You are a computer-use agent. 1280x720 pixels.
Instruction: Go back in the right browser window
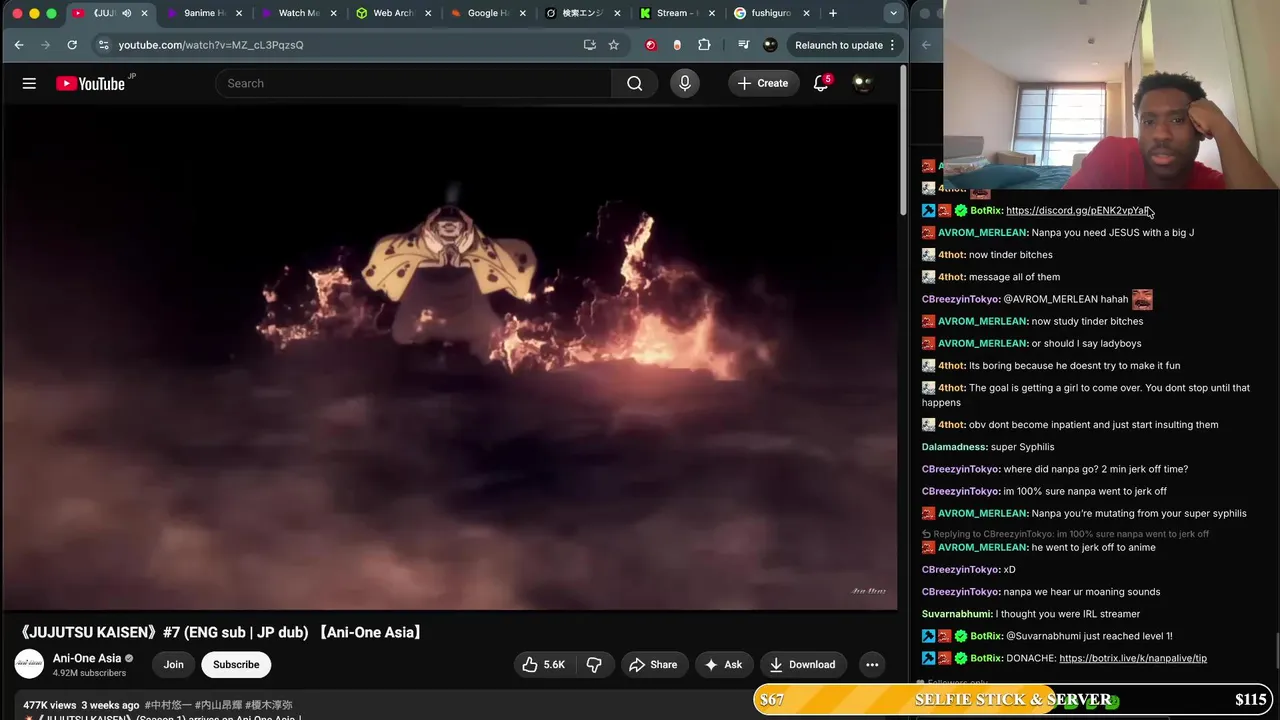(x=926, y=45)
